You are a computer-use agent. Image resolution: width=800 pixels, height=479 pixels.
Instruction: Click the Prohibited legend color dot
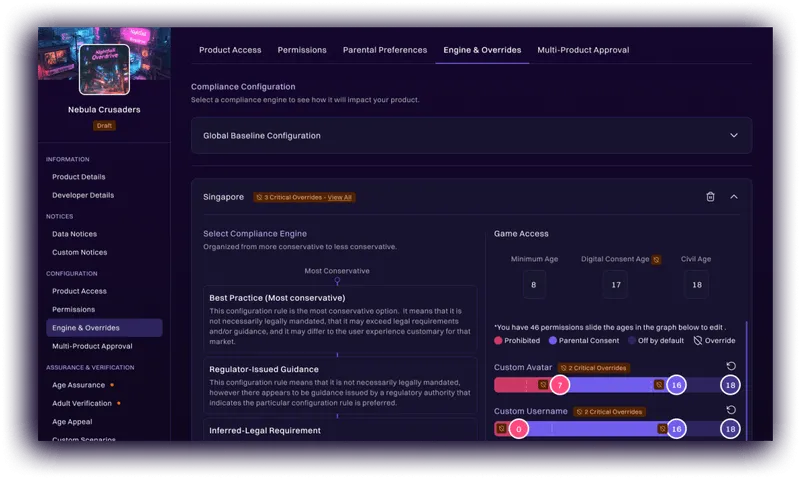[498, 341]
